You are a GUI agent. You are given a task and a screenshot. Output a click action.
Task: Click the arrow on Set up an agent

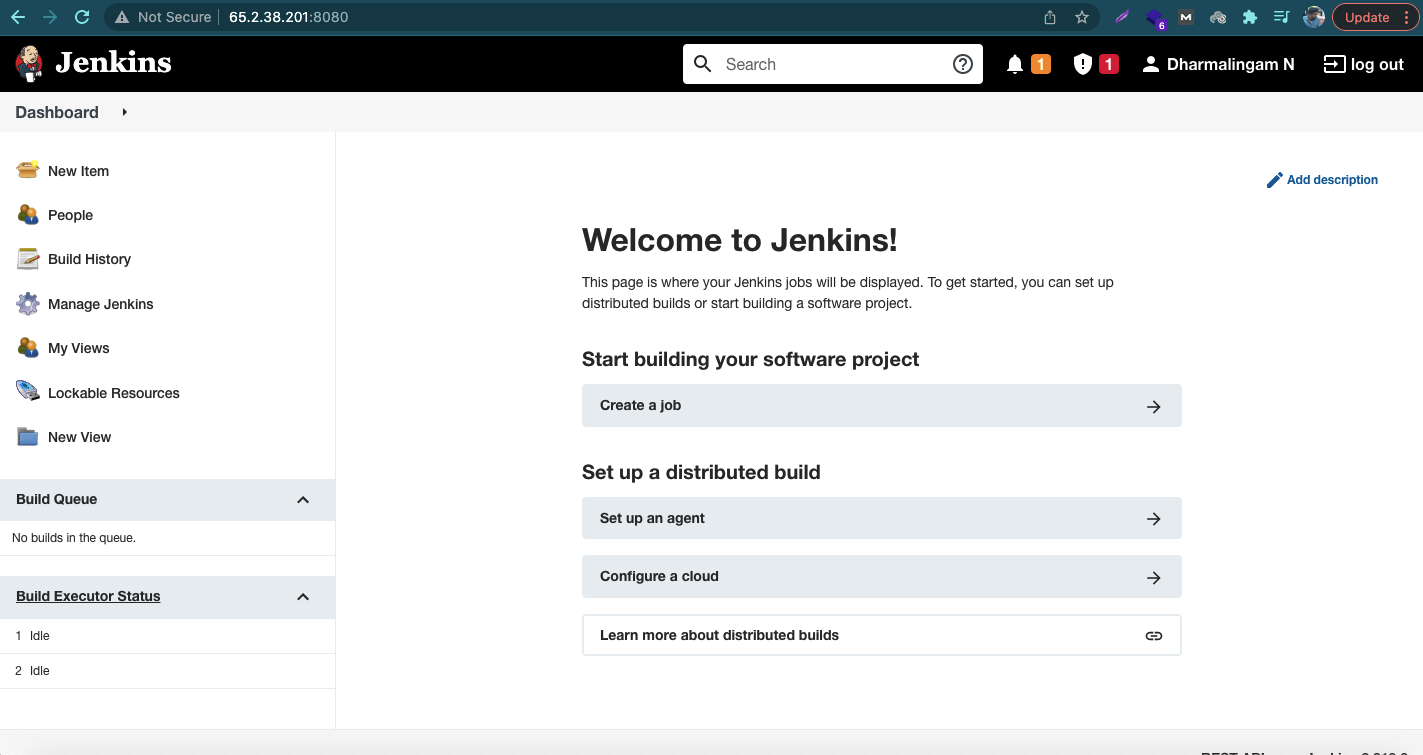point(1154,519)
